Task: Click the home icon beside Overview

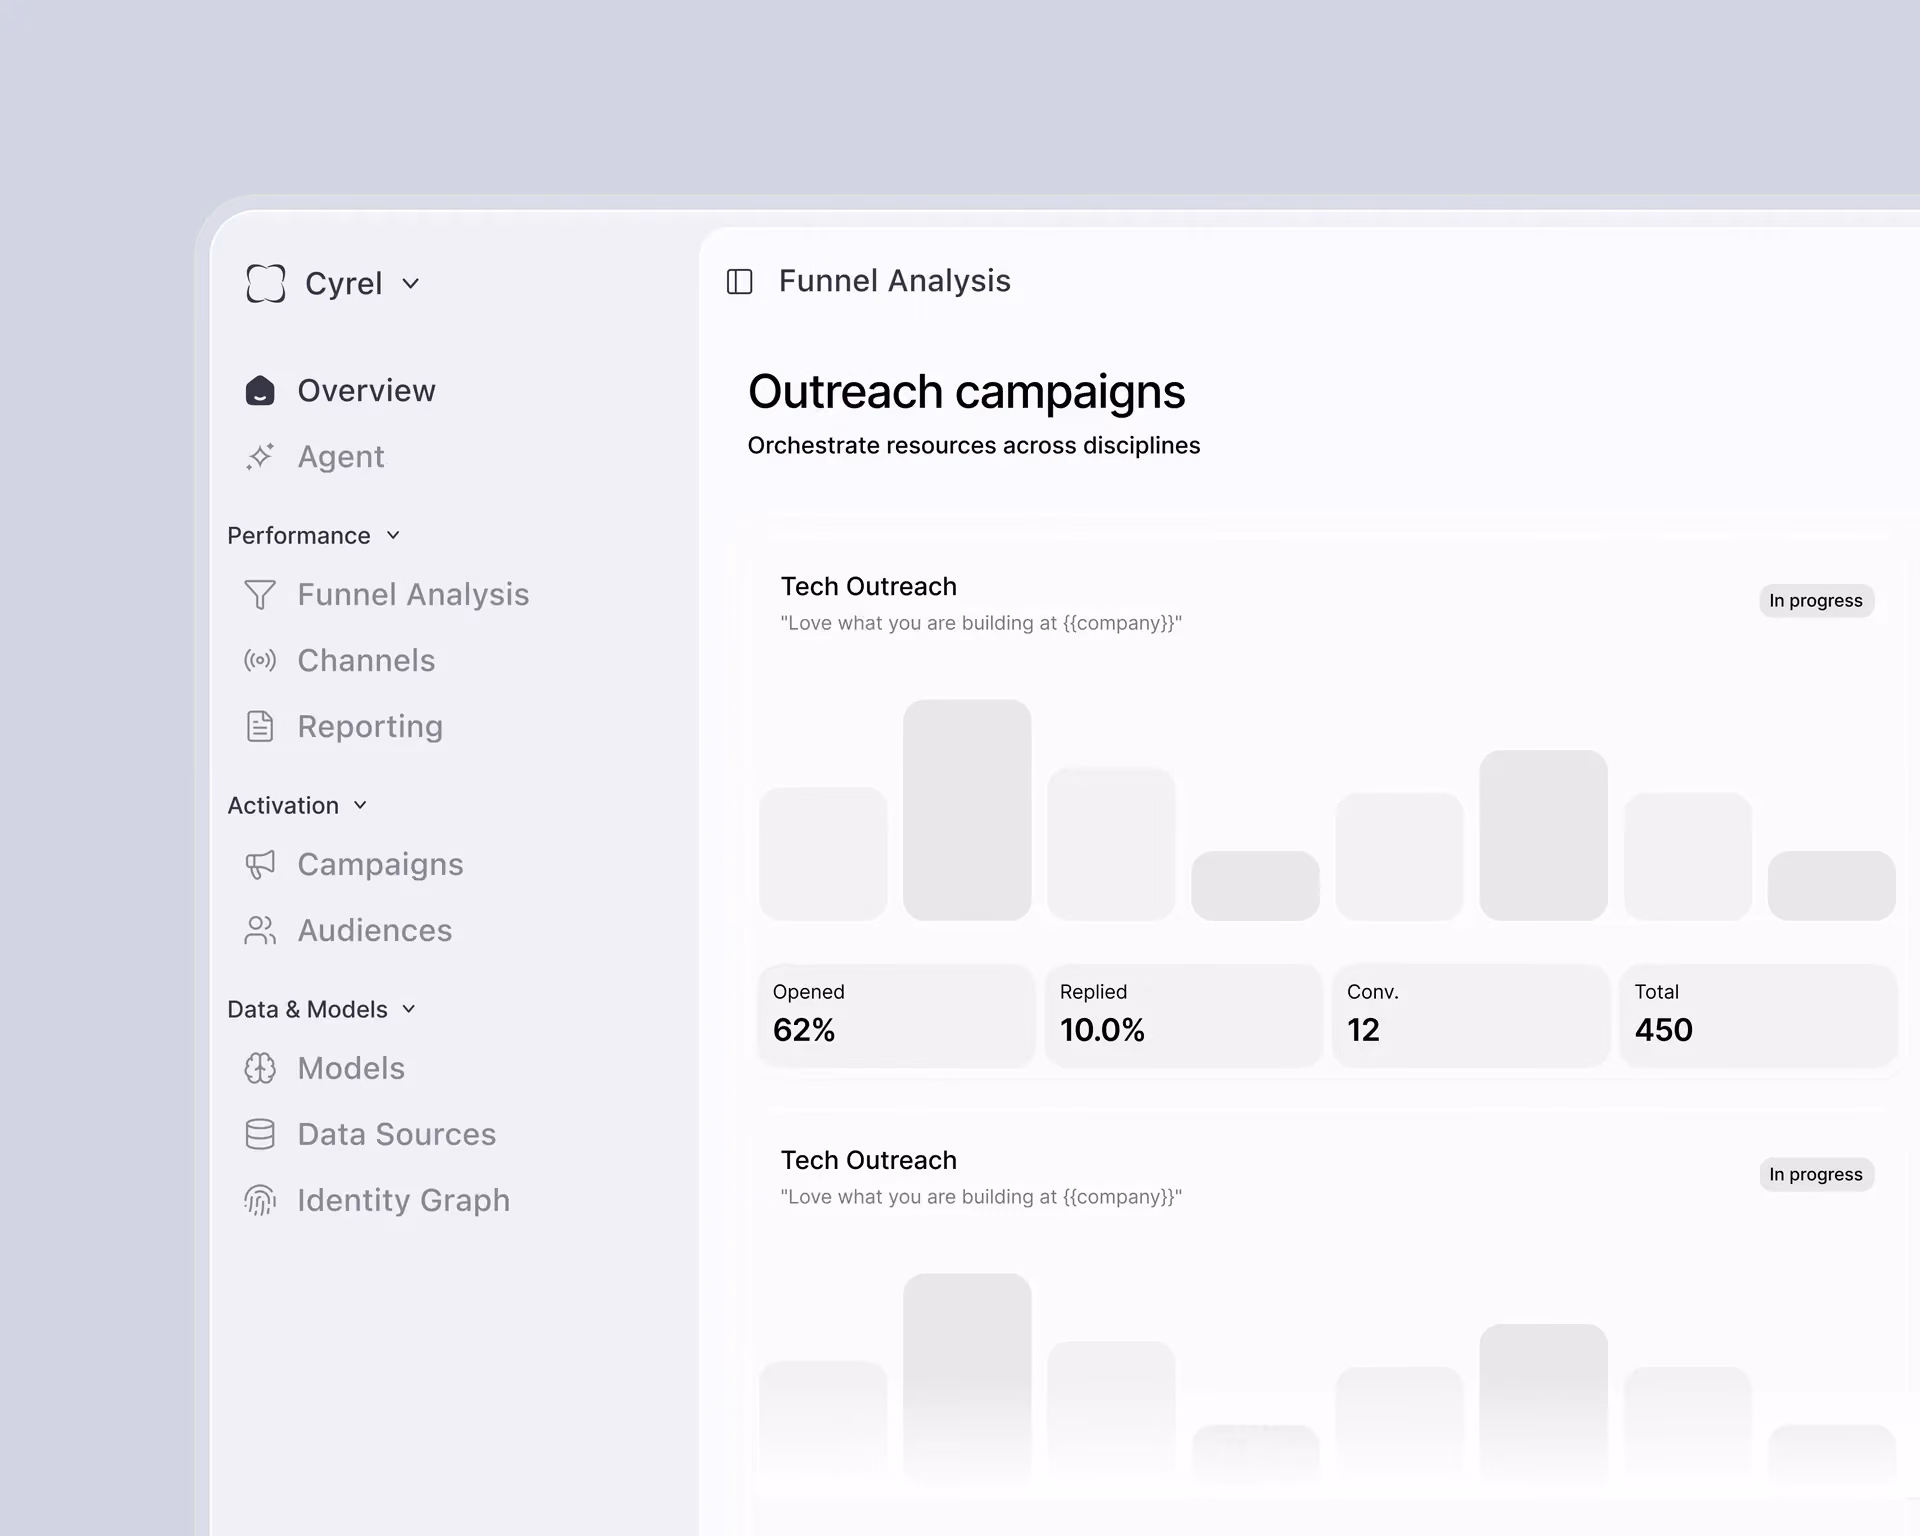Action: tap(260, 390)
